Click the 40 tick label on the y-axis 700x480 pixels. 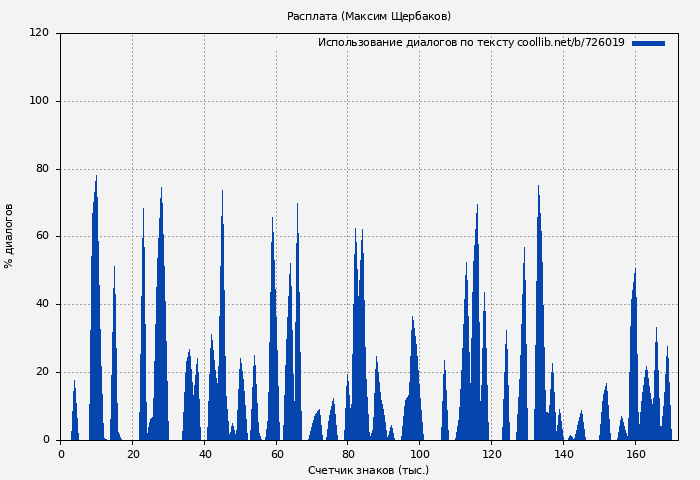coord(42,304)
